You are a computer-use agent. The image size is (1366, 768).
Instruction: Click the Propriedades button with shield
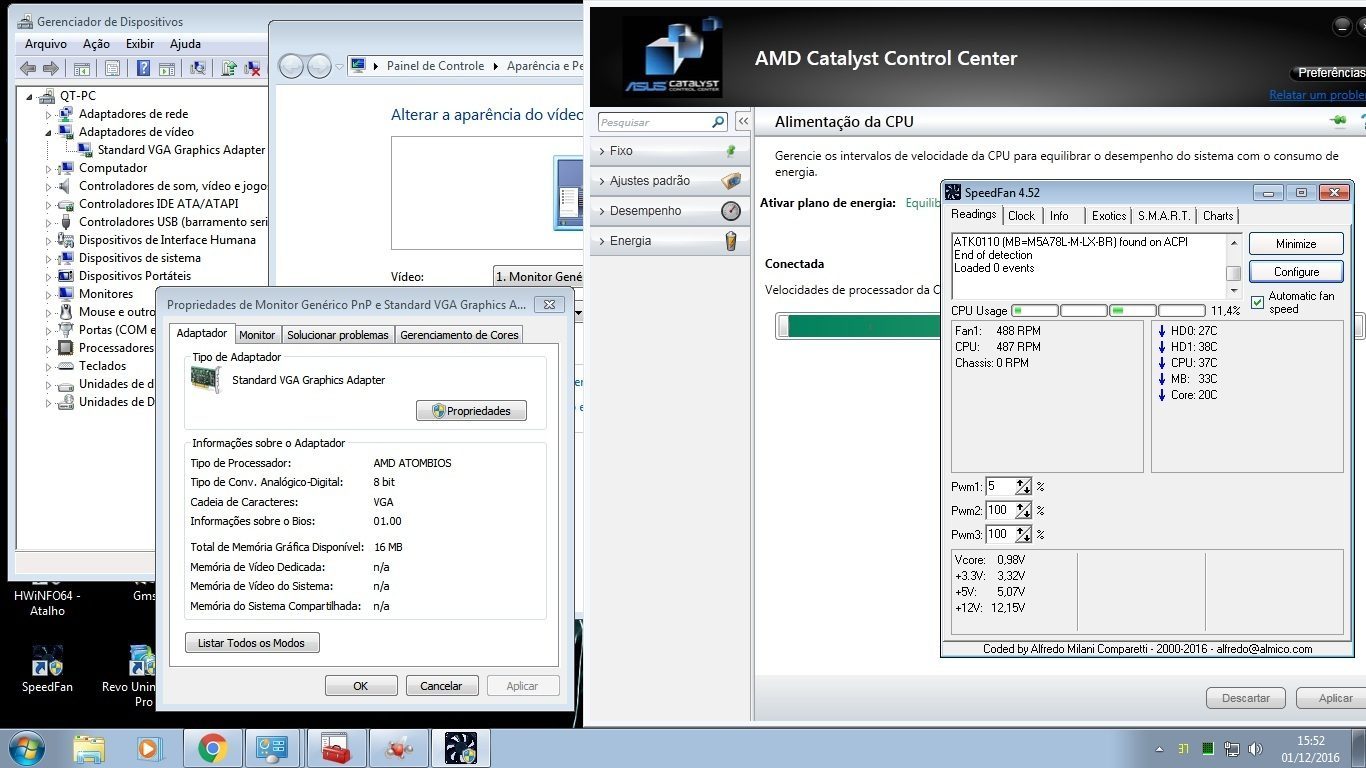pos(471,411)
